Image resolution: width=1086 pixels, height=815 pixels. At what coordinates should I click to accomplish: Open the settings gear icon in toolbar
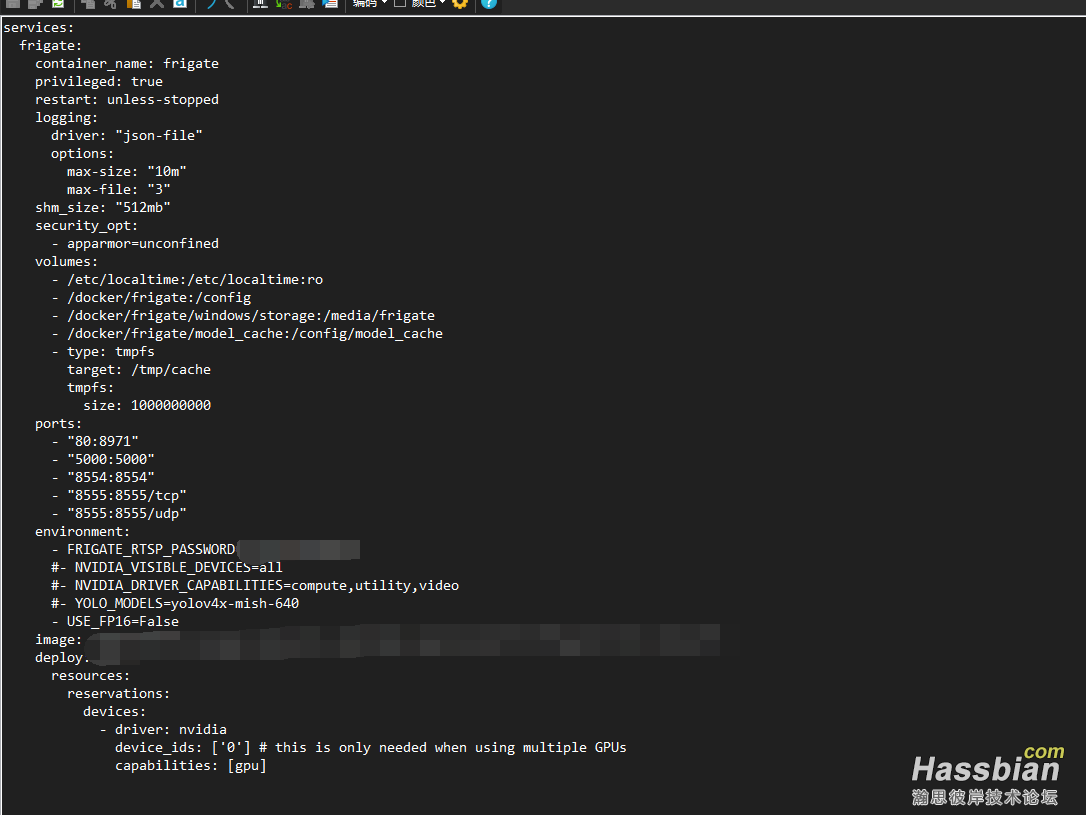coord(460,3)
